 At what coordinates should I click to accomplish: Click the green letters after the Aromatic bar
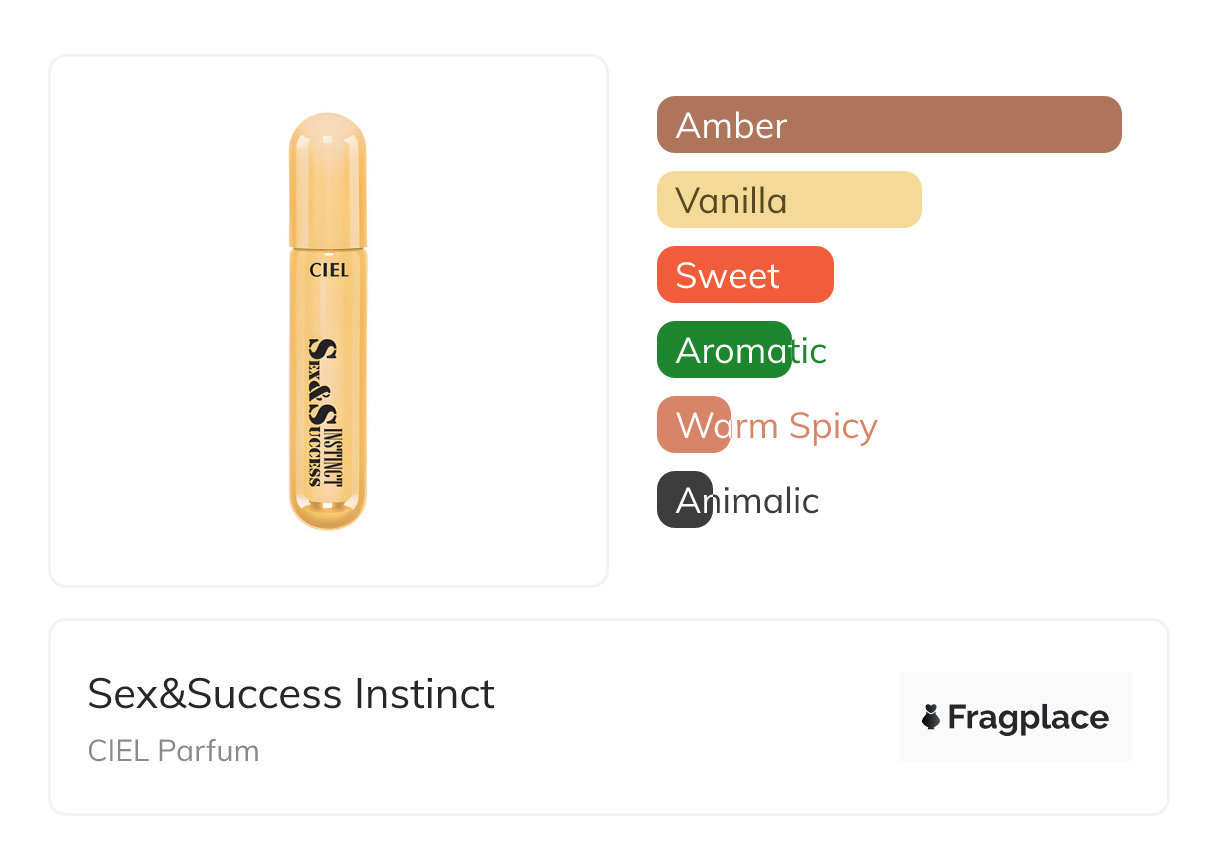[810, 351]
